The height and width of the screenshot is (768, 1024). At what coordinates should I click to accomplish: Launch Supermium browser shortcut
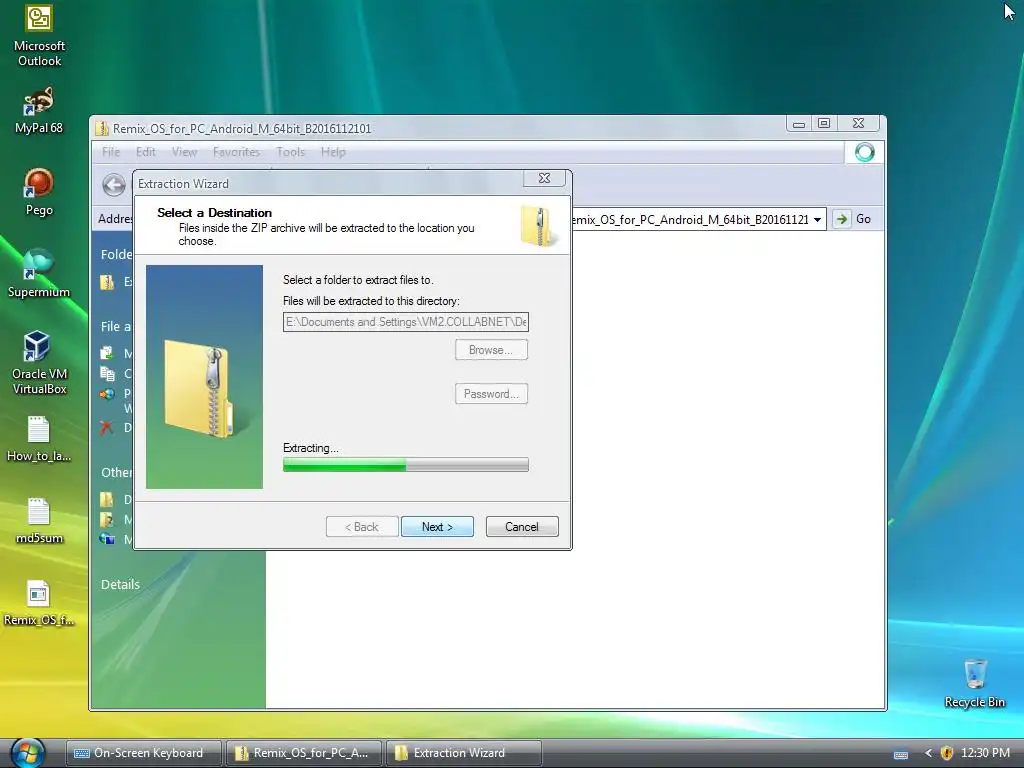tap(39, 274)
